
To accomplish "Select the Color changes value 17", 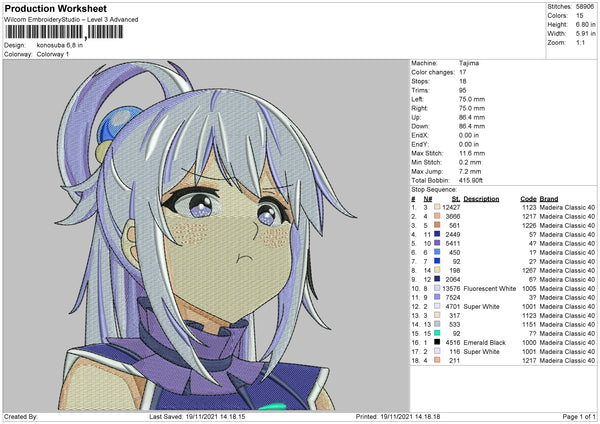I will pyautogui.click(x=463, y=72).
